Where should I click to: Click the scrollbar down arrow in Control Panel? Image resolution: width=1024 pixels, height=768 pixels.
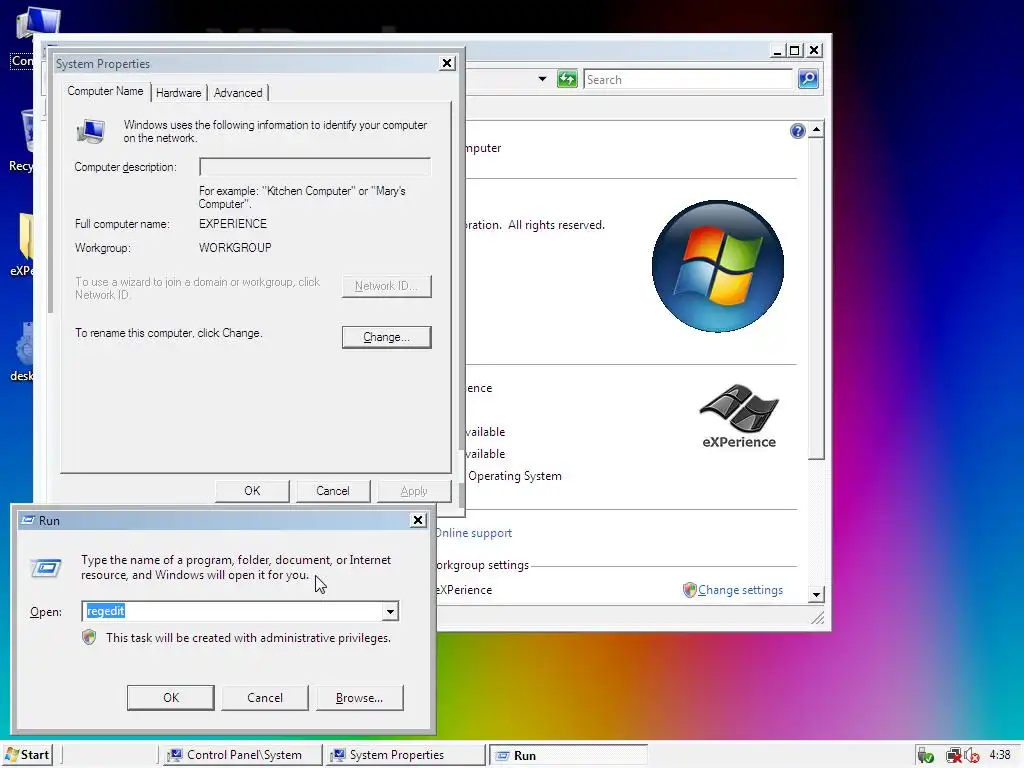click(816, 594)
